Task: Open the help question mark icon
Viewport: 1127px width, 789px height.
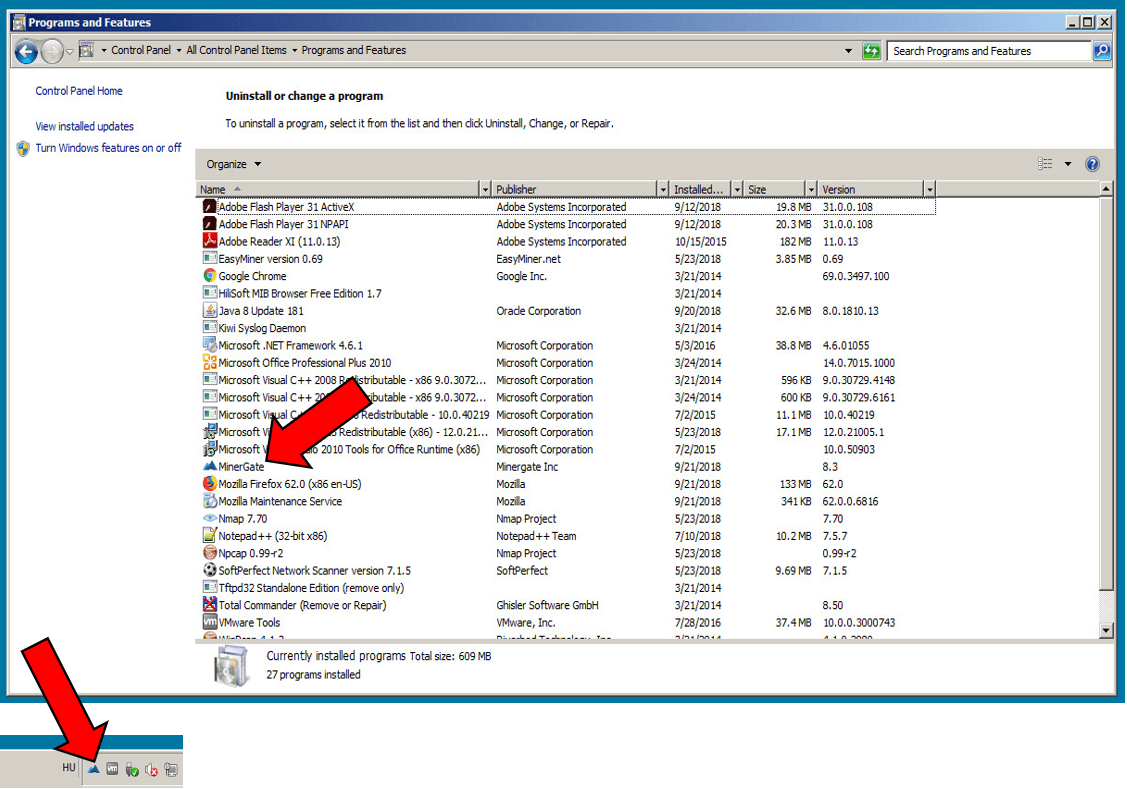Action: tap(1092, 164)
